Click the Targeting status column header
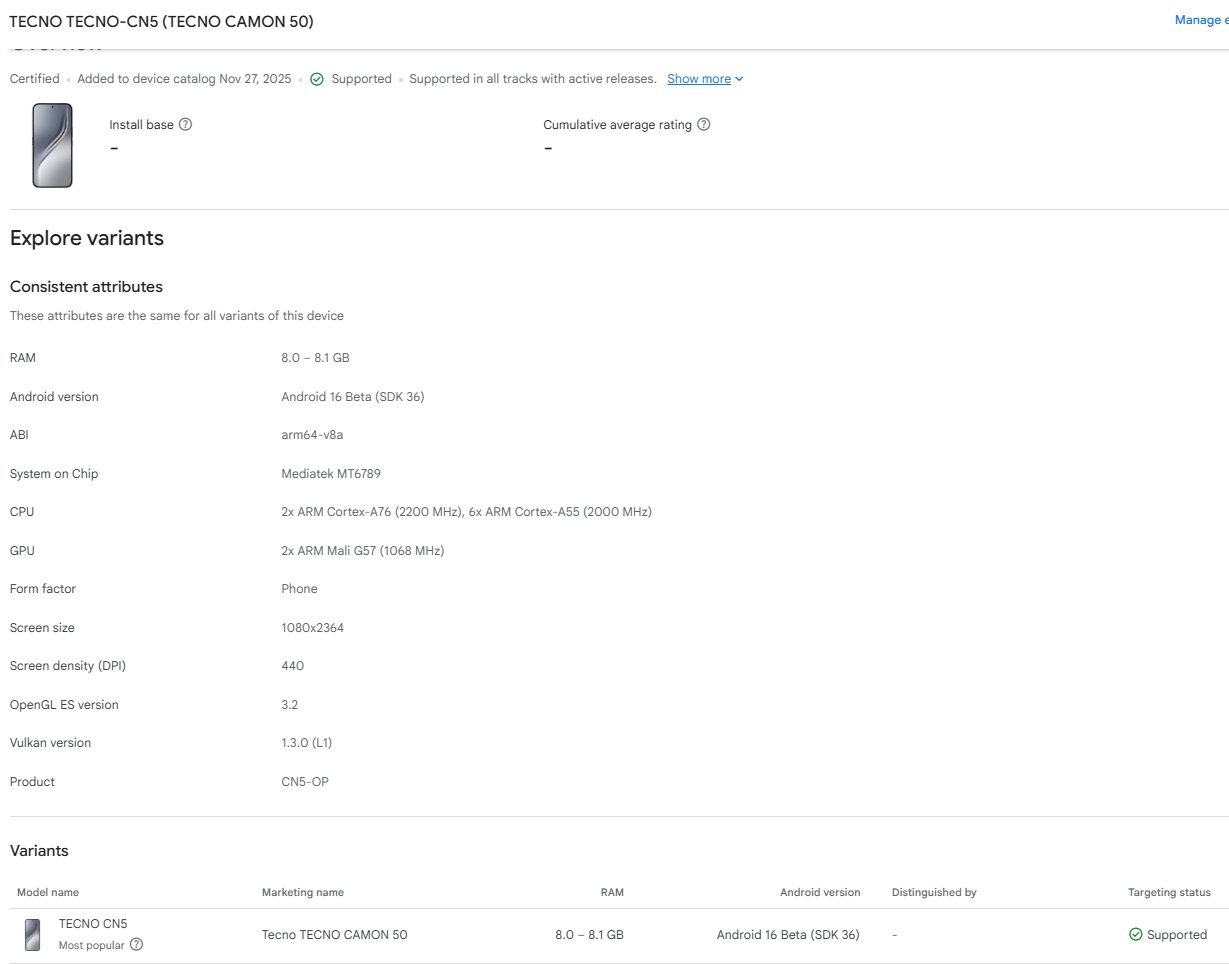The width and height of the screenshot is (1229, 964). click(1169, 892)
